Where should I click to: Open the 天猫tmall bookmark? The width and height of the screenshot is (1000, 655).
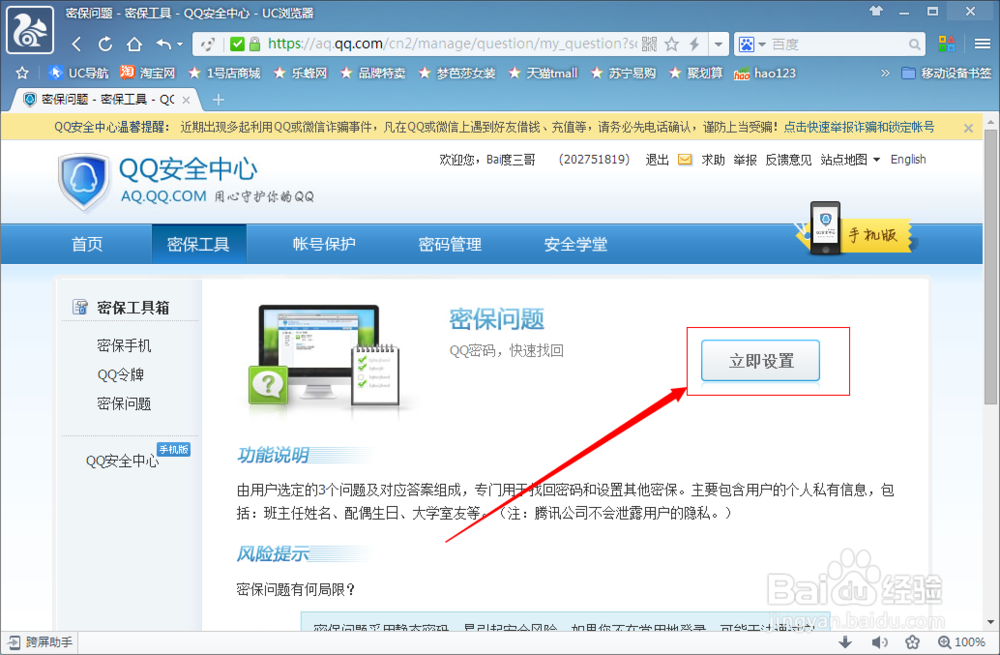pos(543,73)
